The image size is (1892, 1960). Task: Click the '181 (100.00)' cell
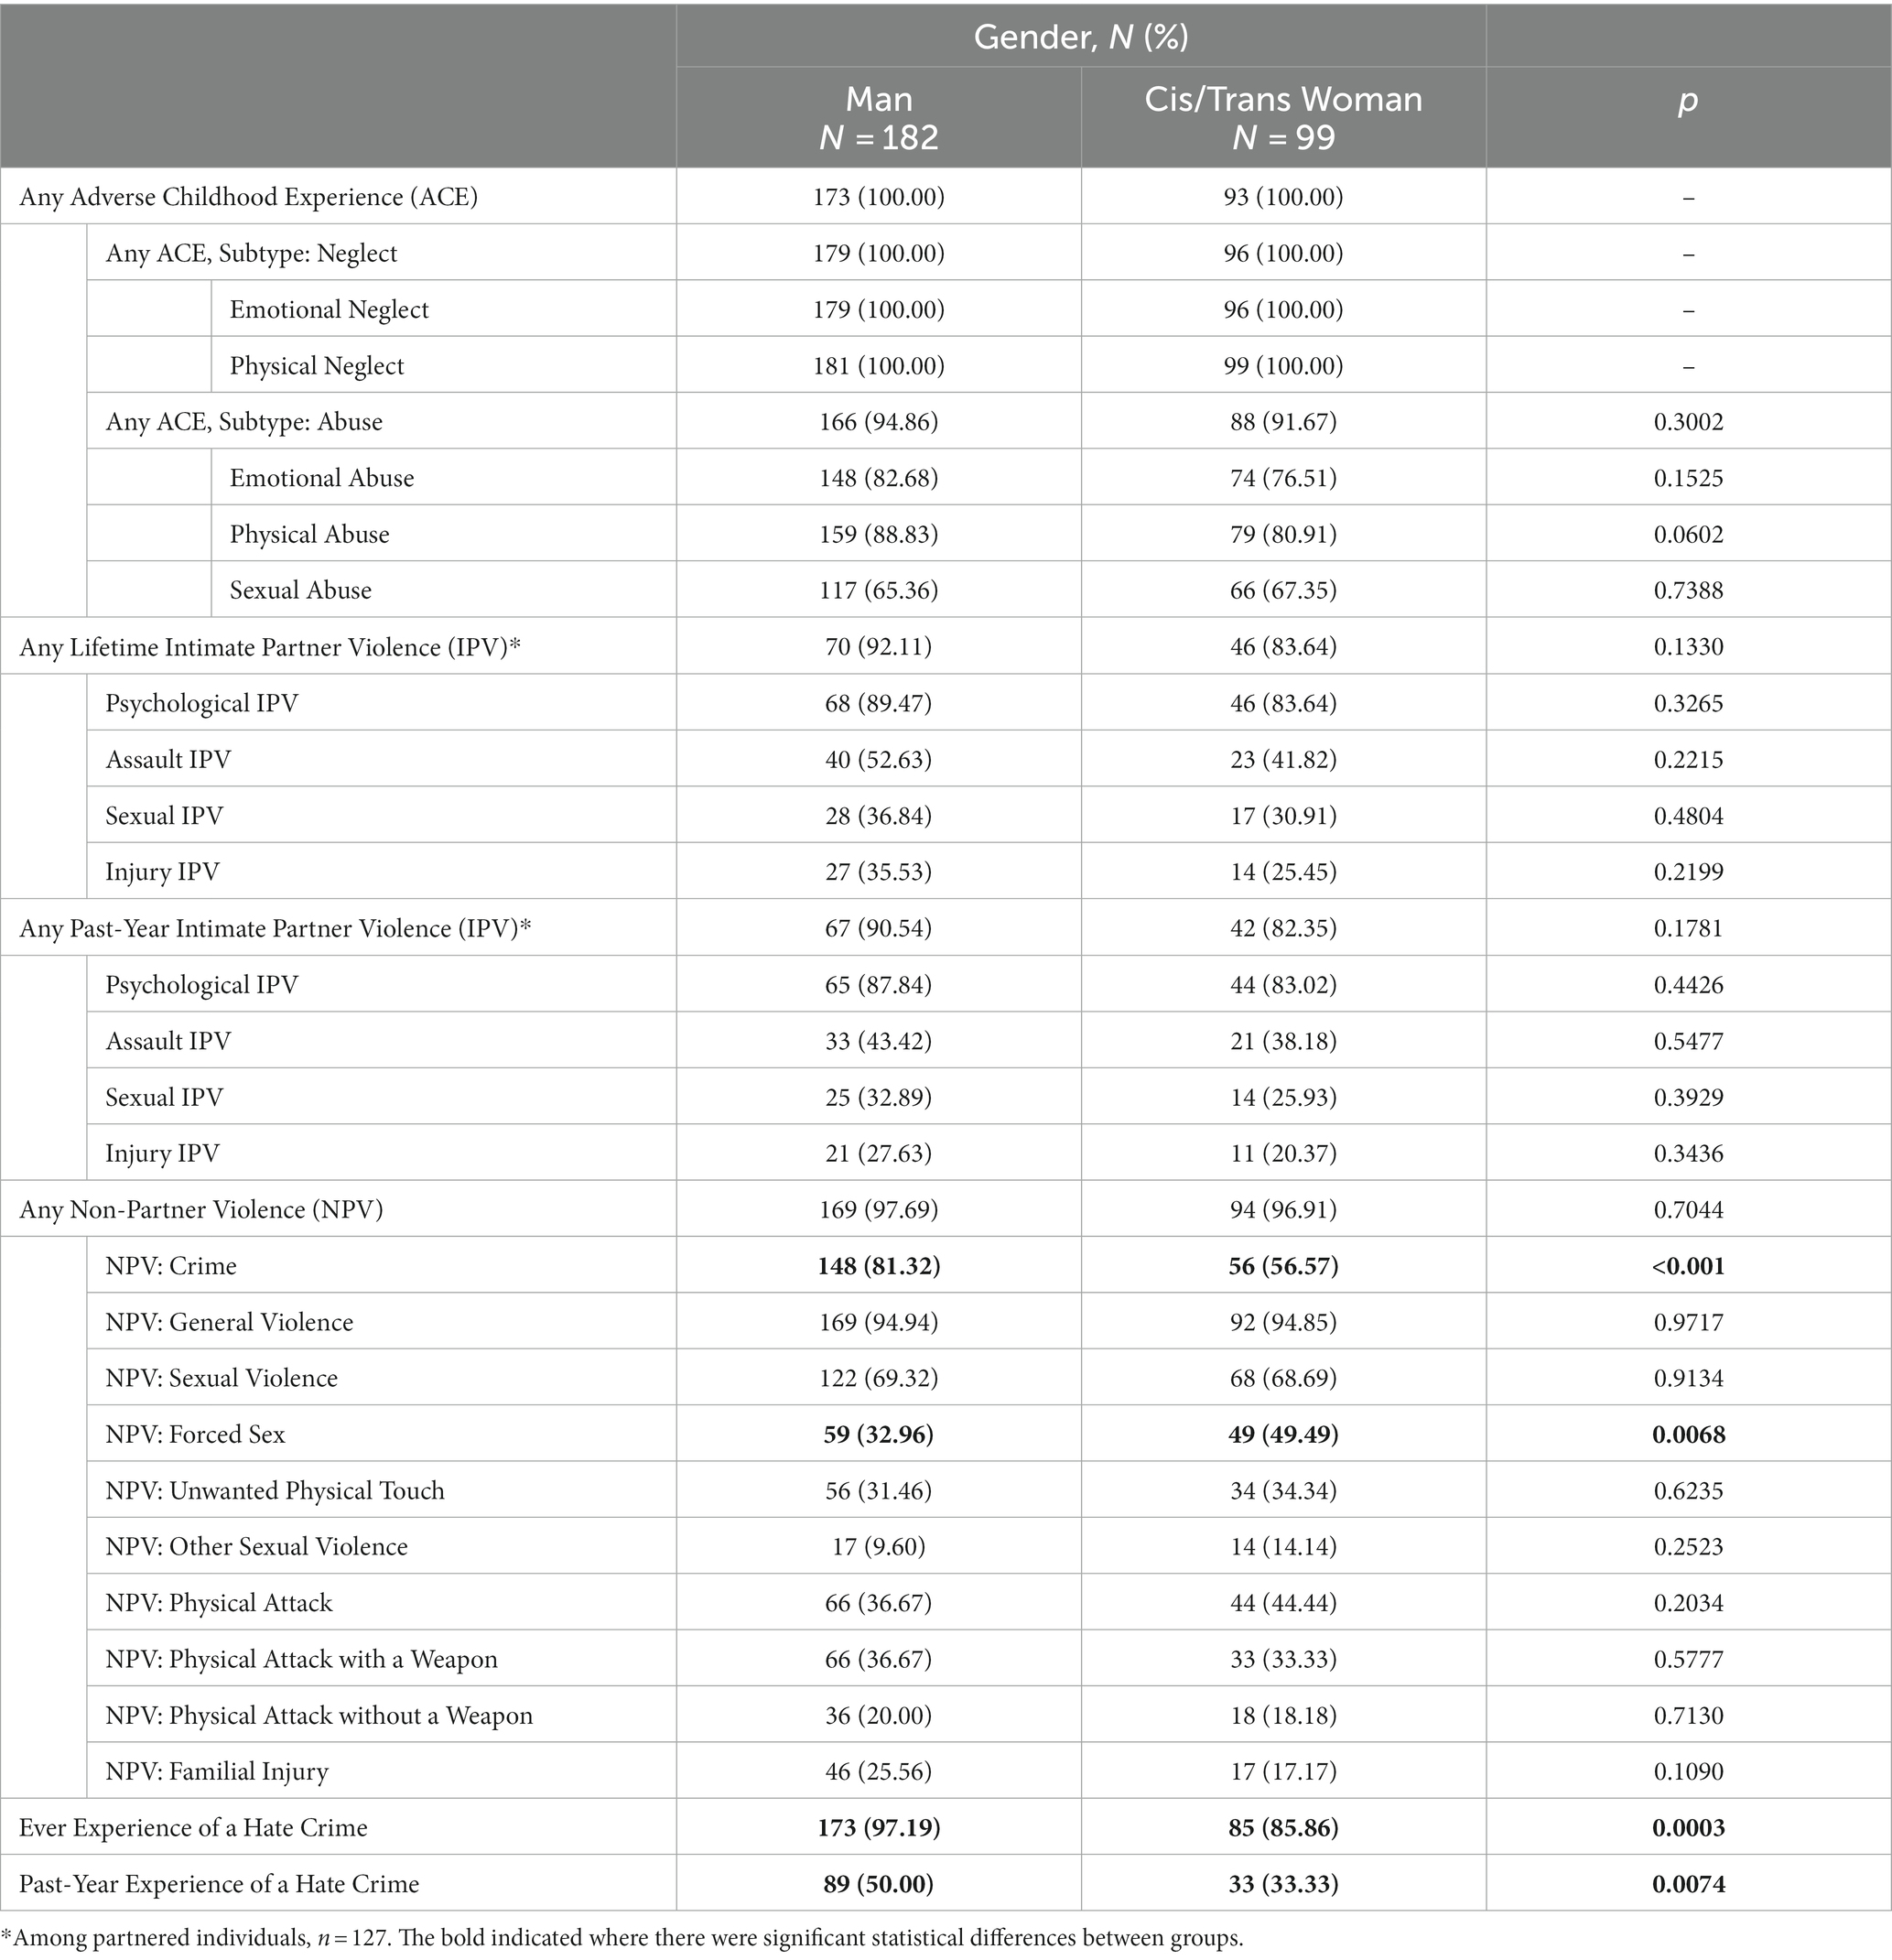879,365
